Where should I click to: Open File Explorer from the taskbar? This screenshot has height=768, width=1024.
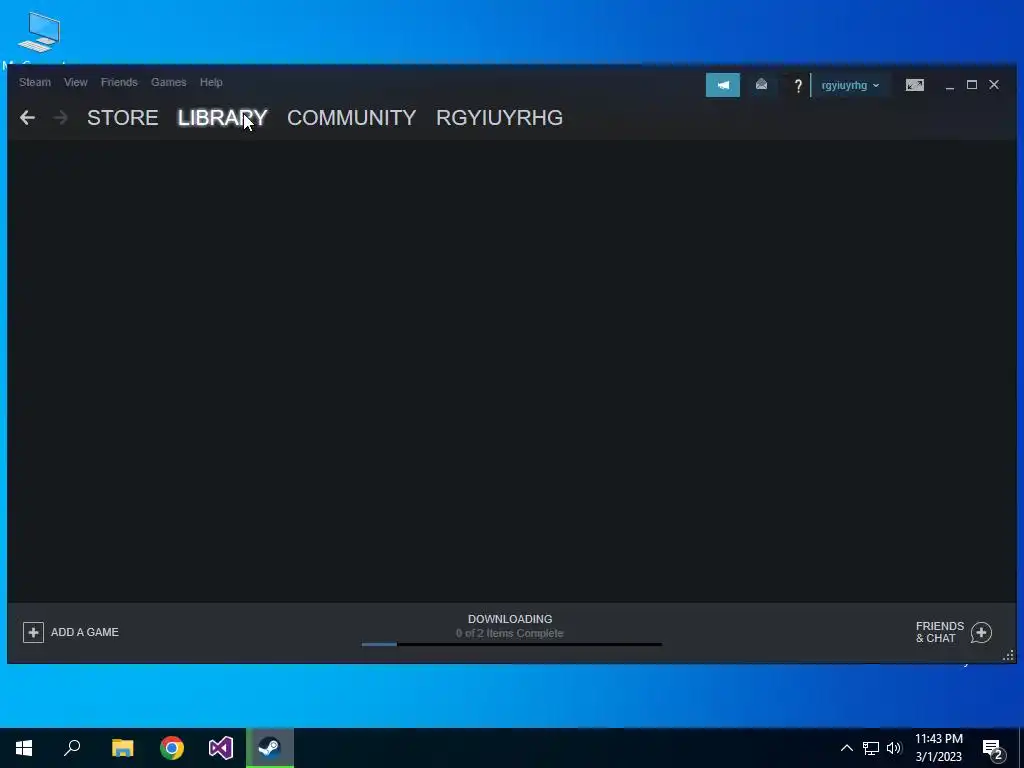(x=122, y=748)
